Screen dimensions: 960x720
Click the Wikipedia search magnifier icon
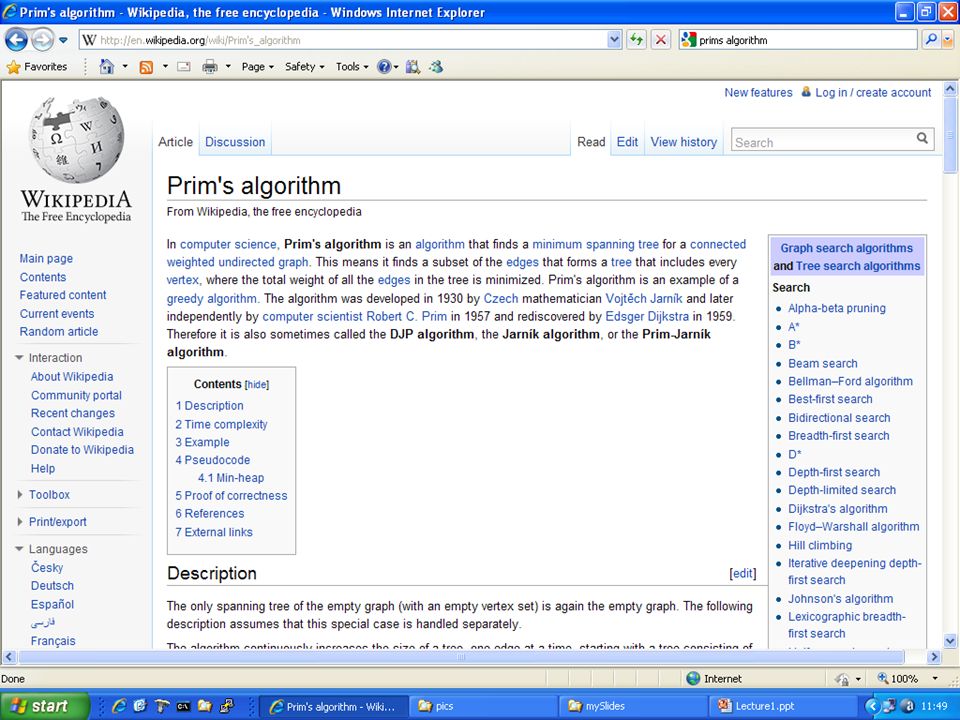click(922, 138)
